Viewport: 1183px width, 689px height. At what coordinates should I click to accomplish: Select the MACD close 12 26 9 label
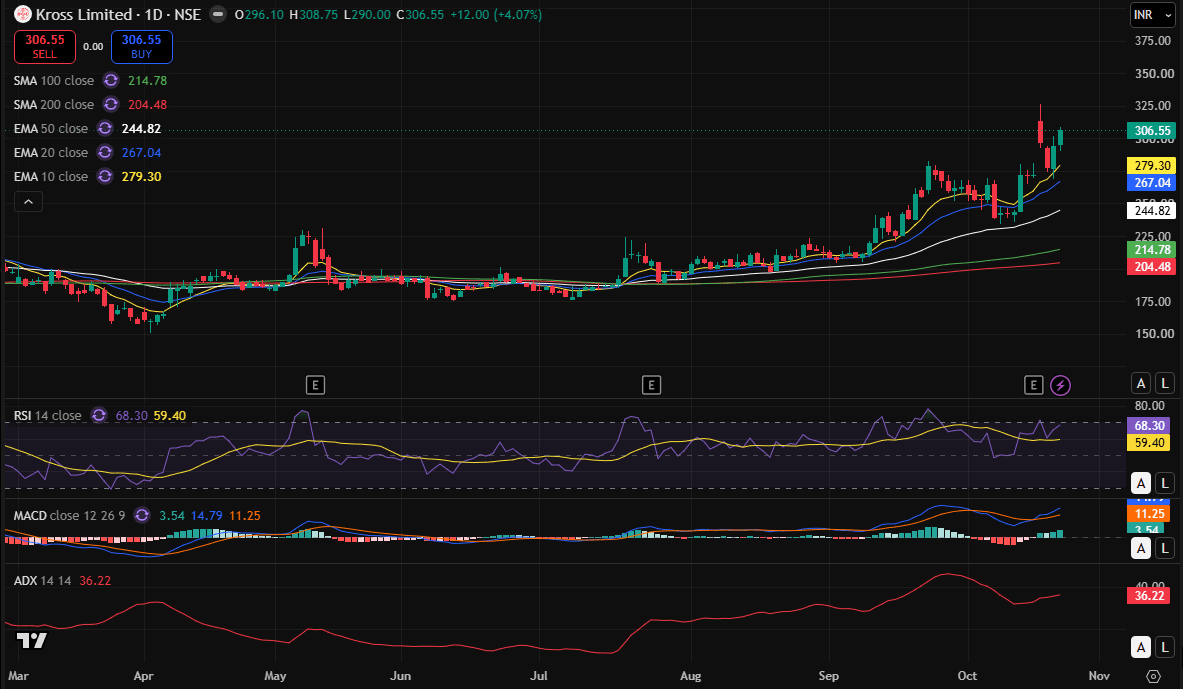click(x=69, y=515)
